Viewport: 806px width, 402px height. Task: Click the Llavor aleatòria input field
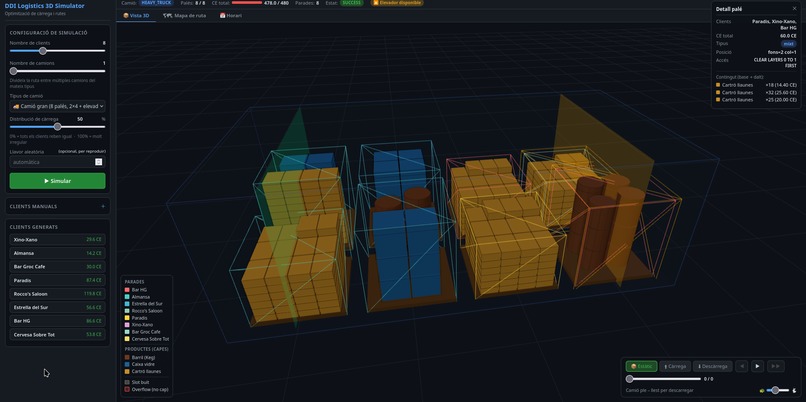(57, 162)
